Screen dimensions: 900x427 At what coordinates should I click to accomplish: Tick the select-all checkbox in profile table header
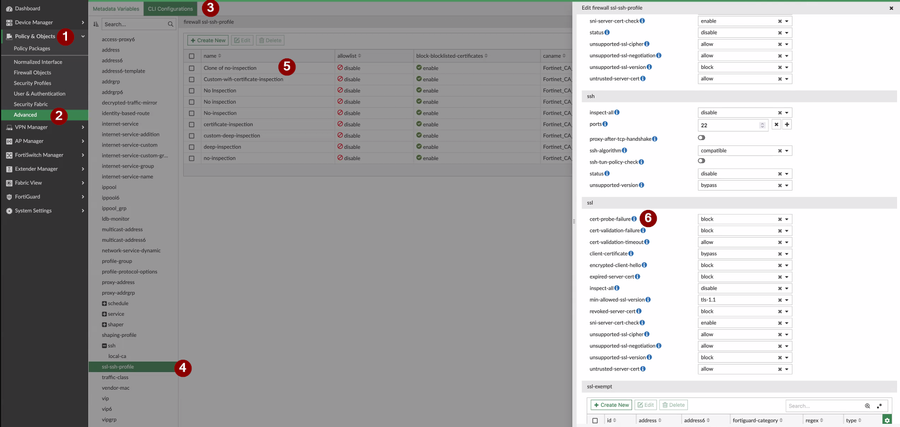pos(192,56)
